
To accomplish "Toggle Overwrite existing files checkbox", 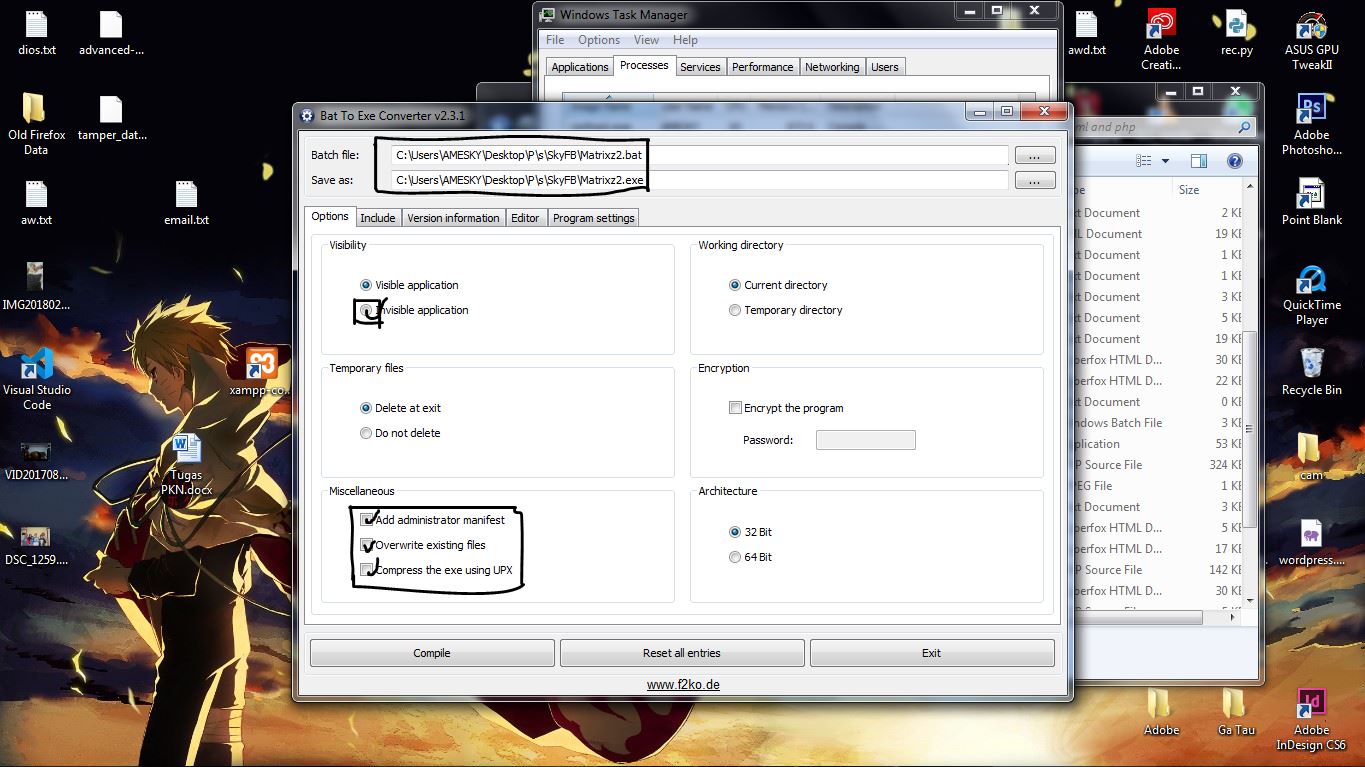I will 367,545.
